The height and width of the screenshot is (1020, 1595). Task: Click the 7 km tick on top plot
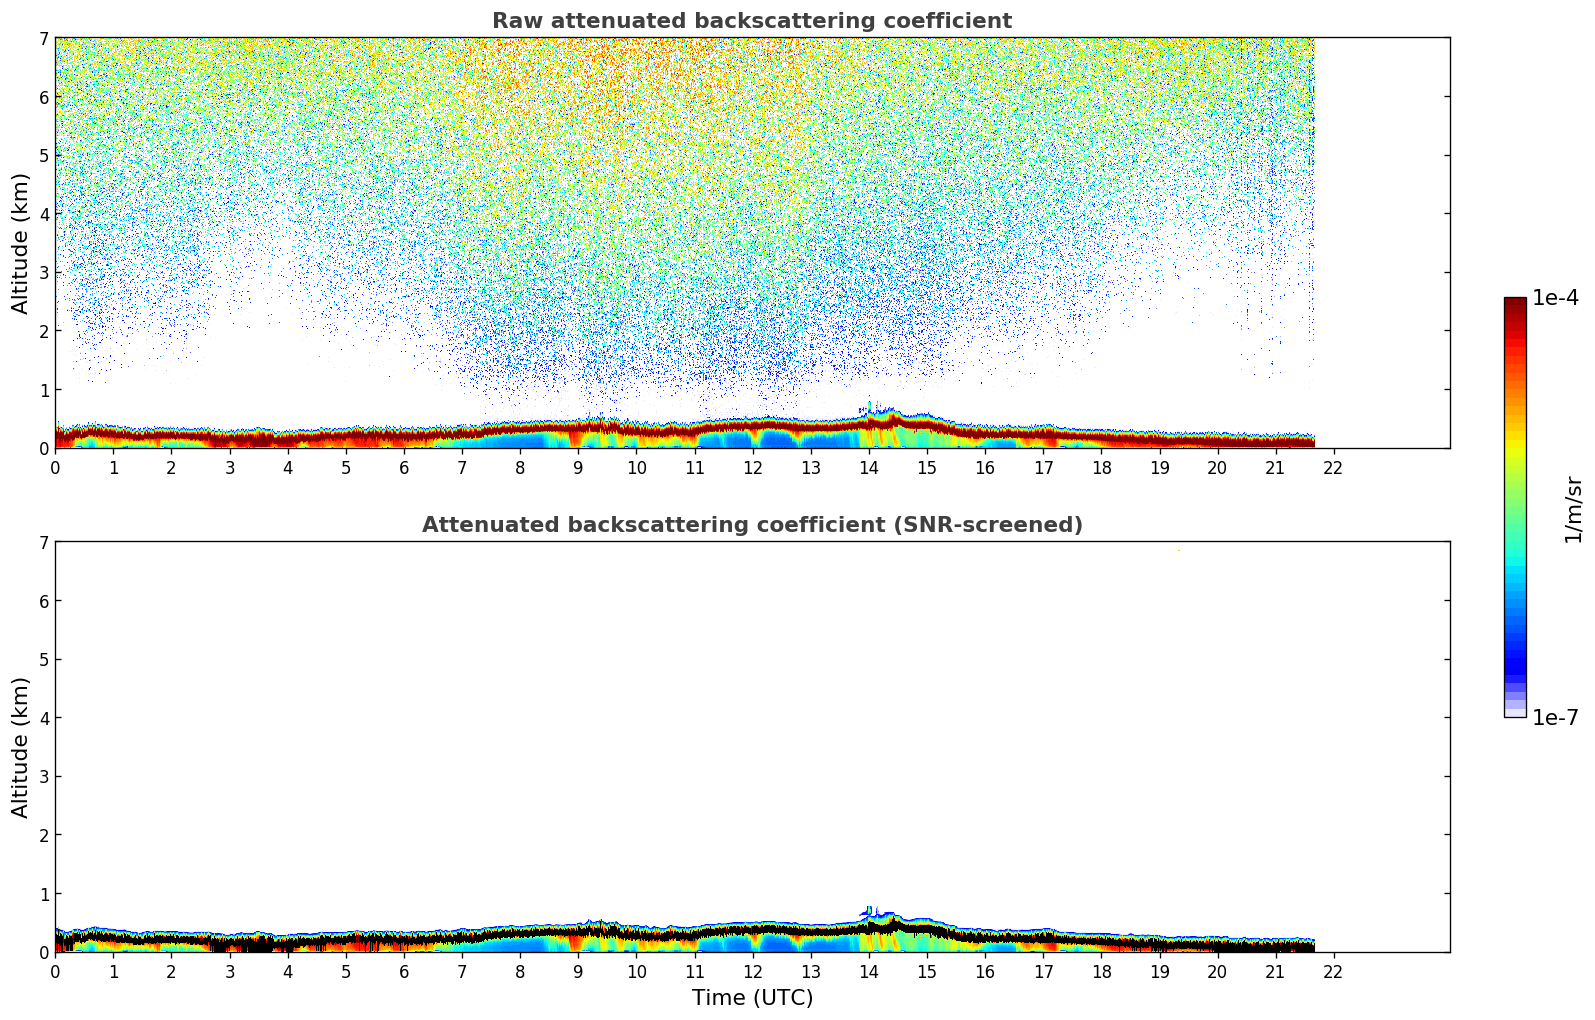(43, 38)
